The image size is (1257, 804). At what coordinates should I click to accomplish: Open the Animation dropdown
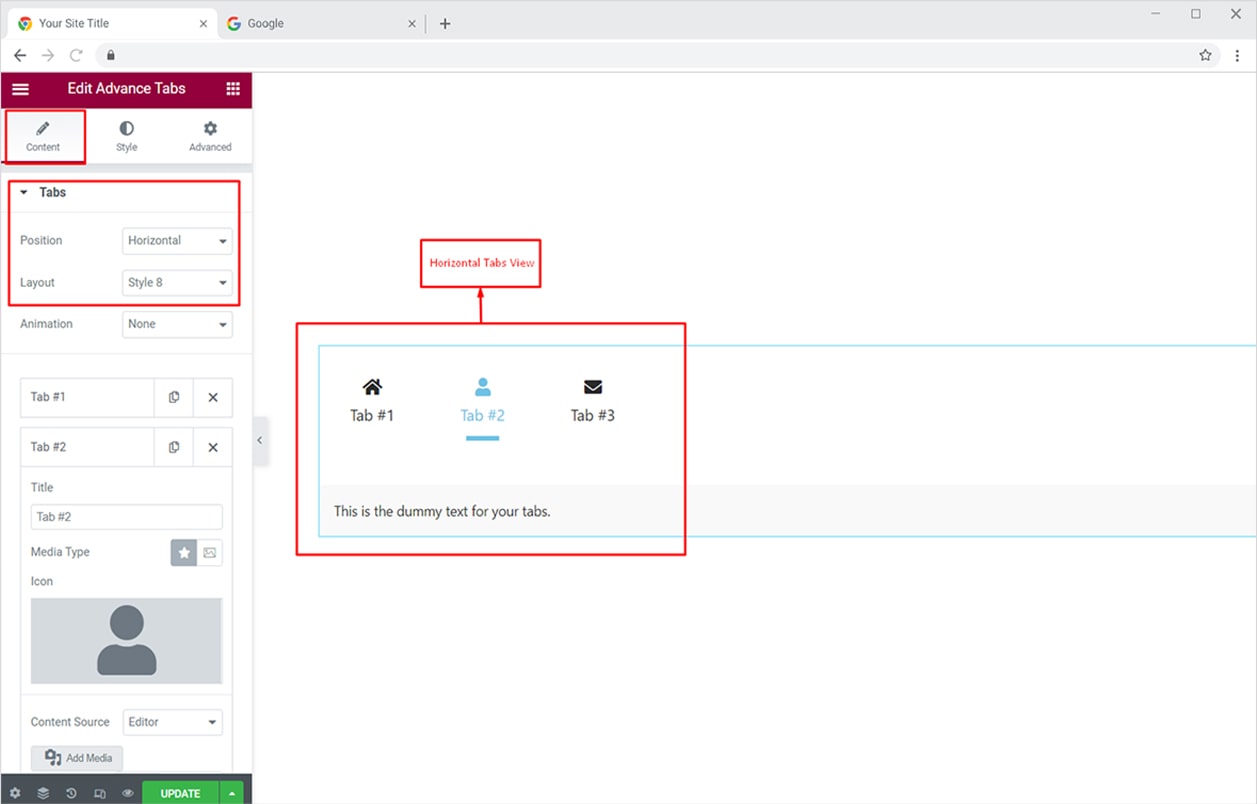click(x=177, y=324)
